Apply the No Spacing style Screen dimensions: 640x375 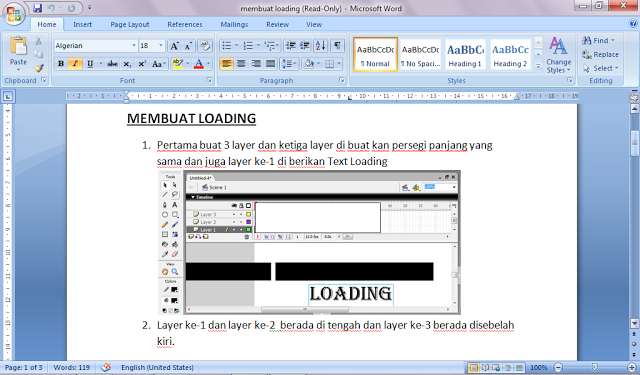click(420, 55)
